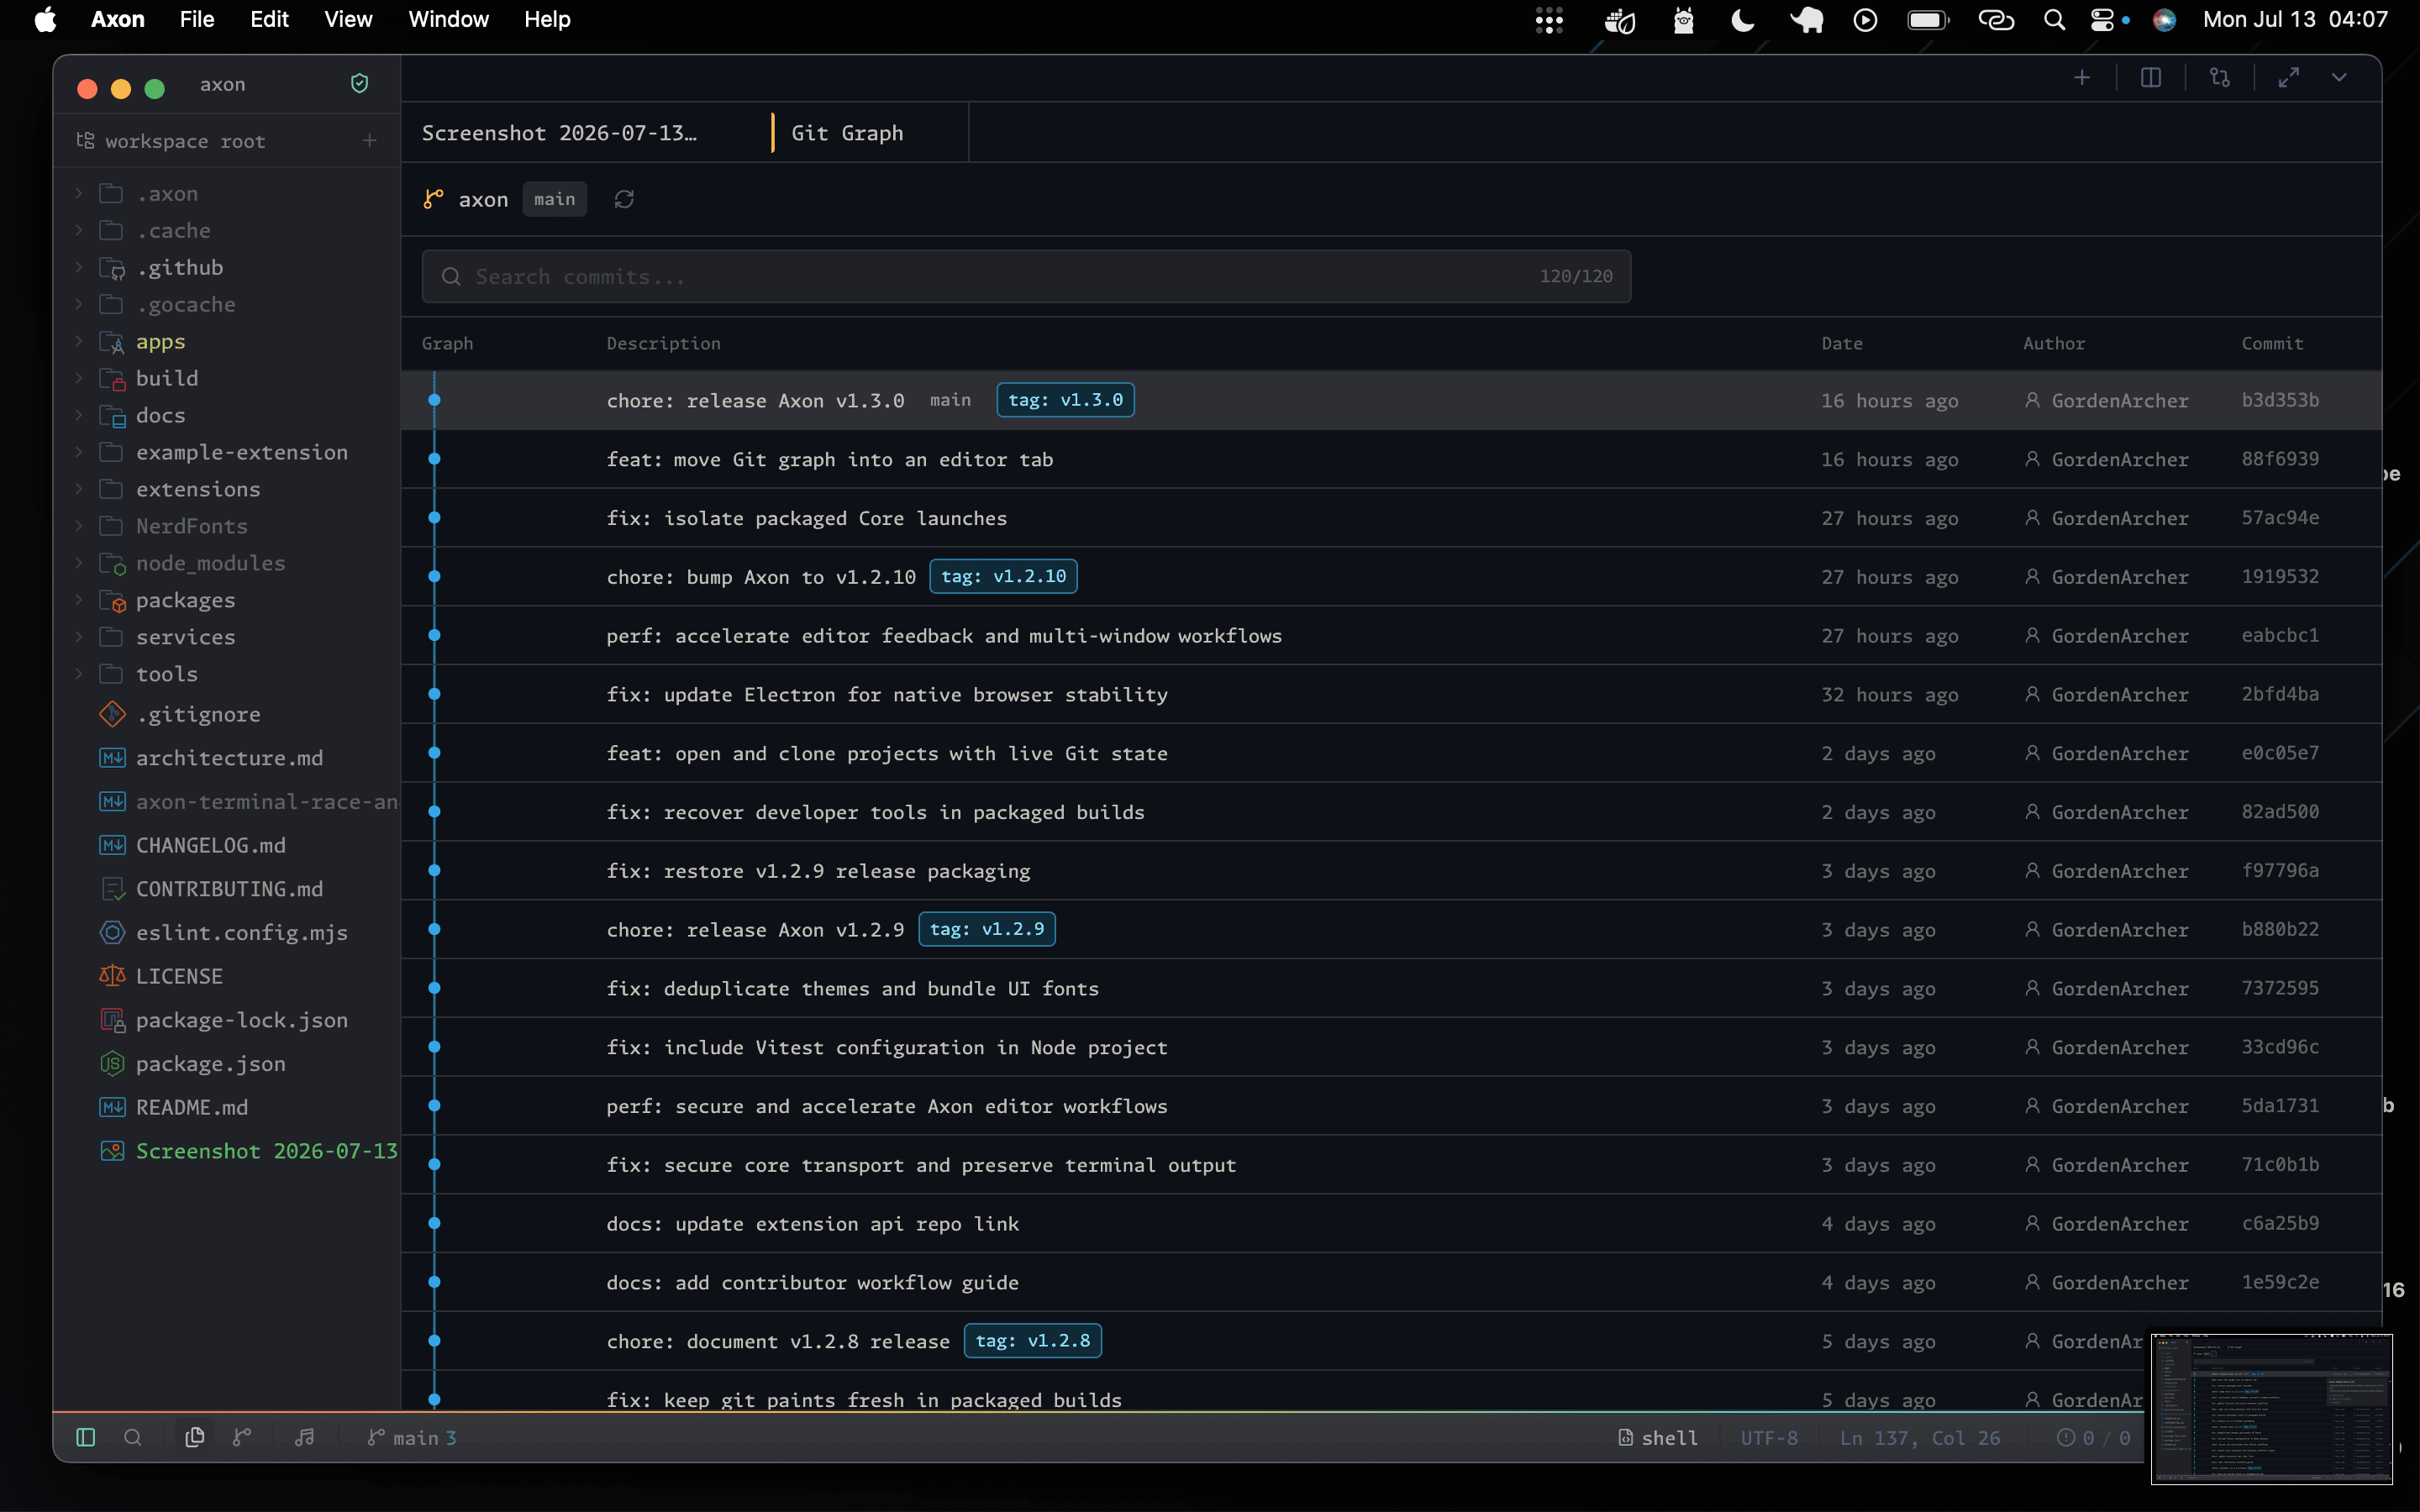The image size is (2420, 1512).
Task: Click Ln 137, Col 26 position indicator
Action: pyautogui.click(x=1920, y=1437)
